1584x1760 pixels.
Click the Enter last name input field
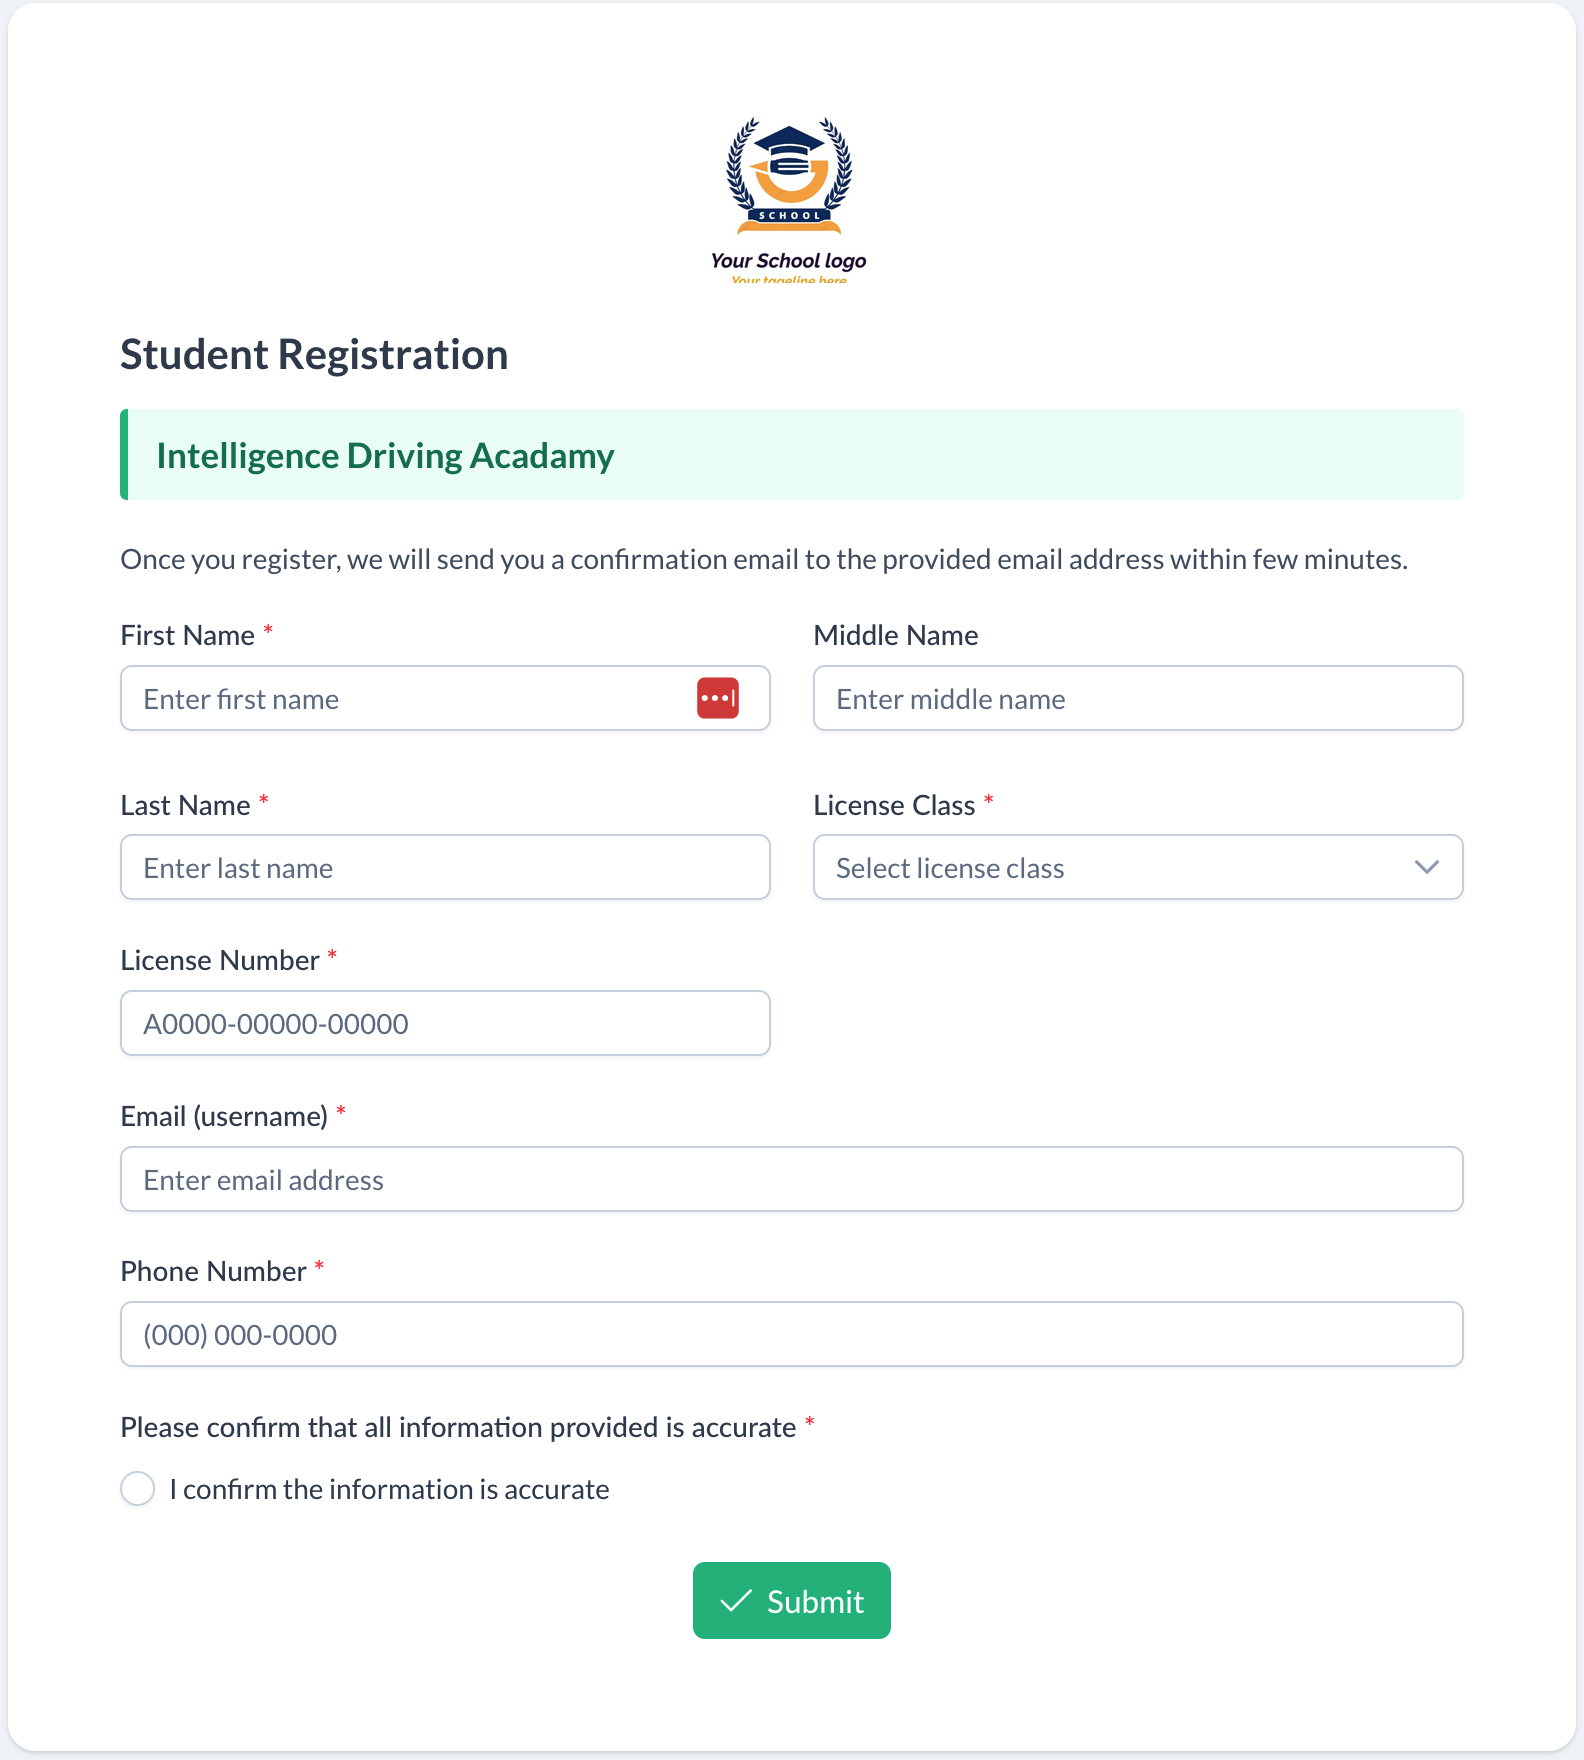445,867
